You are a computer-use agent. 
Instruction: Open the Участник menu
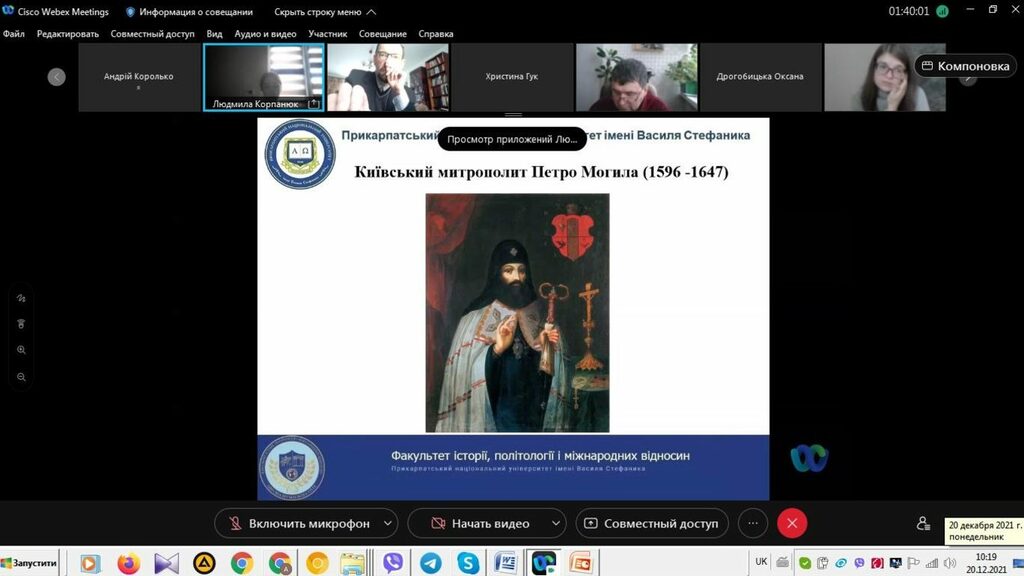328,34
